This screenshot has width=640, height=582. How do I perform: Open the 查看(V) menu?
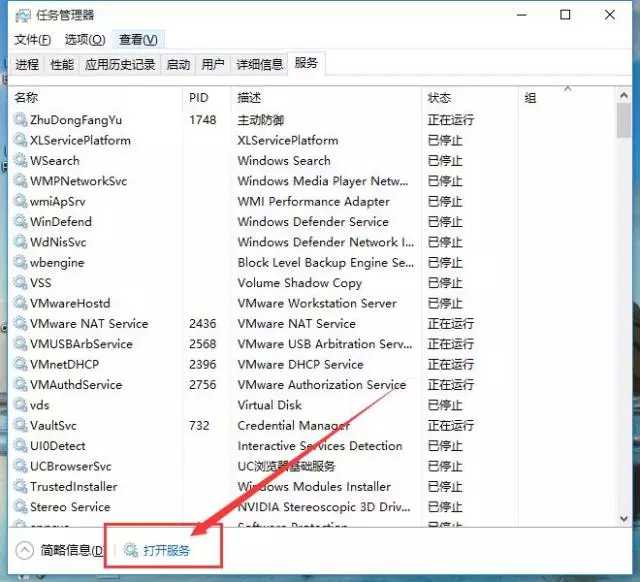pyautogui.click(x=138, y=40)
